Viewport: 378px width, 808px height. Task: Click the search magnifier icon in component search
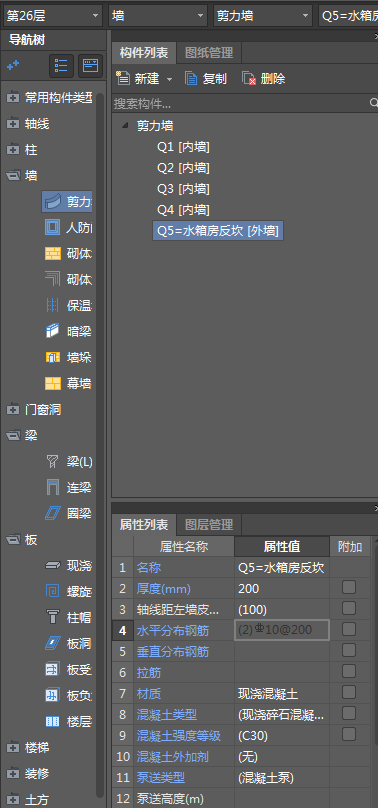374,103
